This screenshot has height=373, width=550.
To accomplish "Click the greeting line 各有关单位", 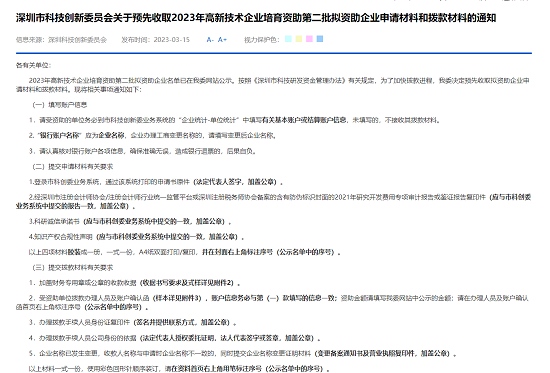I will point(33,65).
